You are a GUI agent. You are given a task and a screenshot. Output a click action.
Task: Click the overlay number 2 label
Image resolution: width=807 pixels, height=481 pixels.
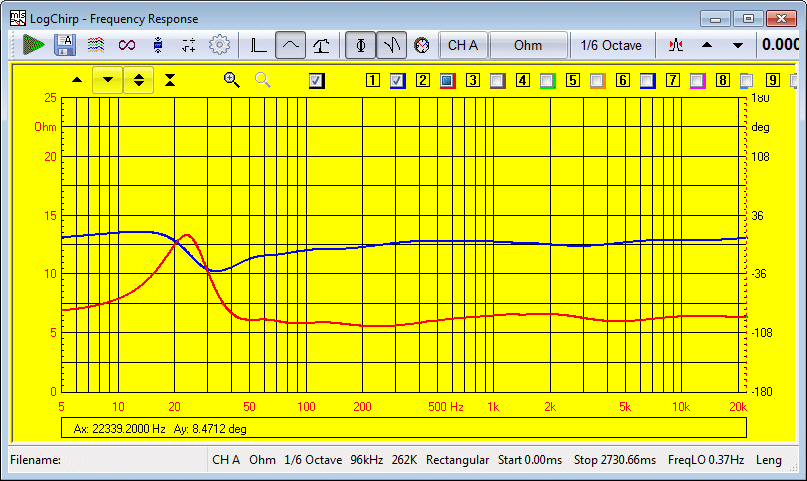pos(423,80)
